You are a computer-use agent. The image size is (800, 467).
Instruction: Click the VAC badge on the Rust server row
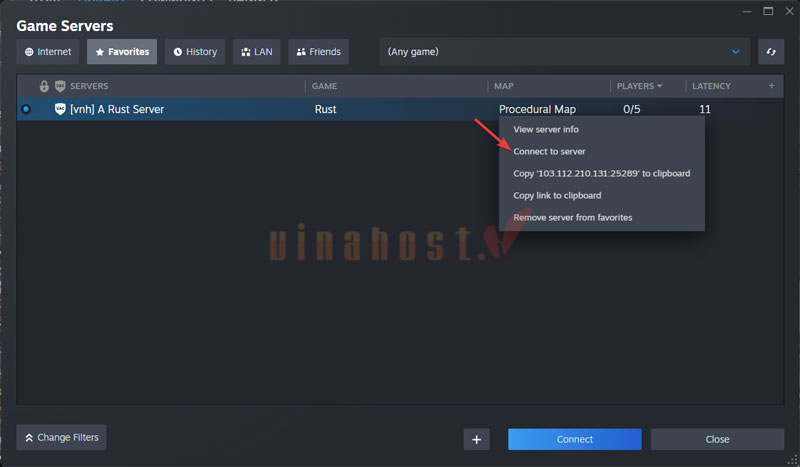pyautogui.click(x=60, y=109)
